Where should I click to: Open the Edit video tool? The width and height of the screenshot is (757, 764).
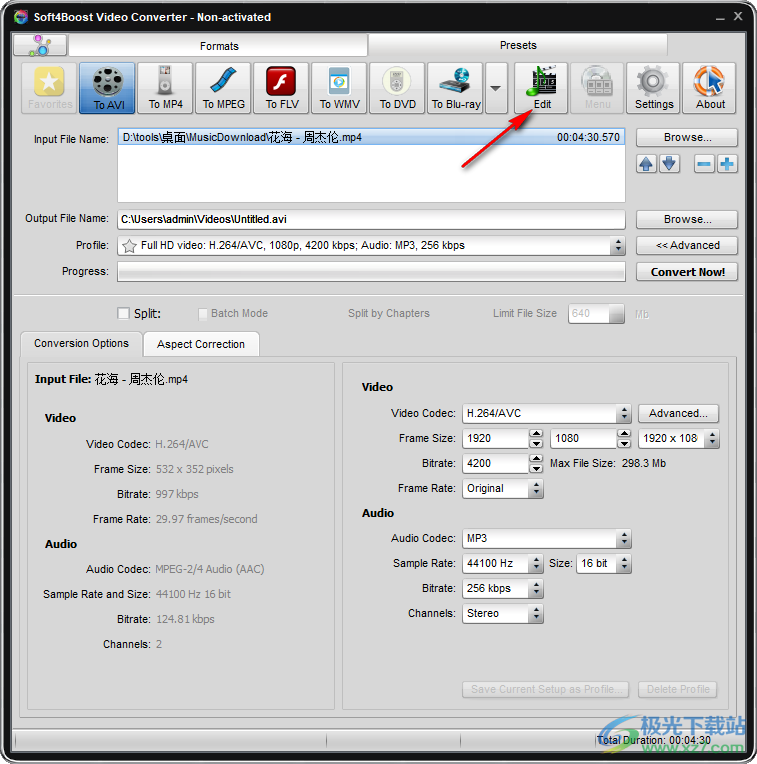tap(541, 88)
